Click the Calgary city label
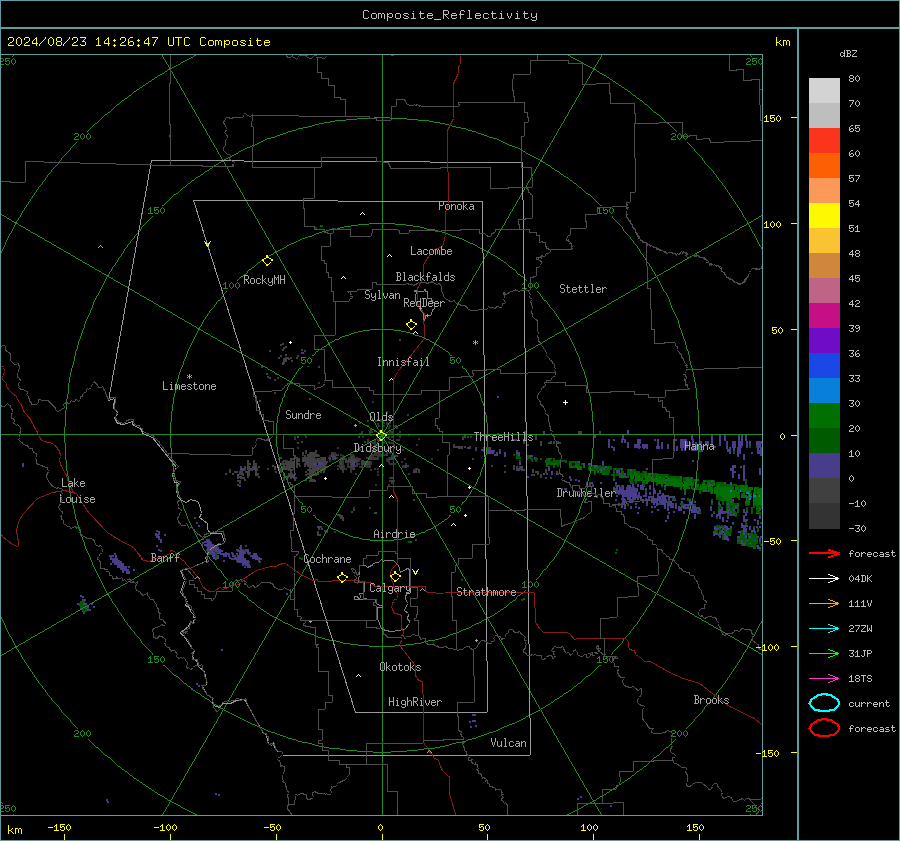 point(390,588)
